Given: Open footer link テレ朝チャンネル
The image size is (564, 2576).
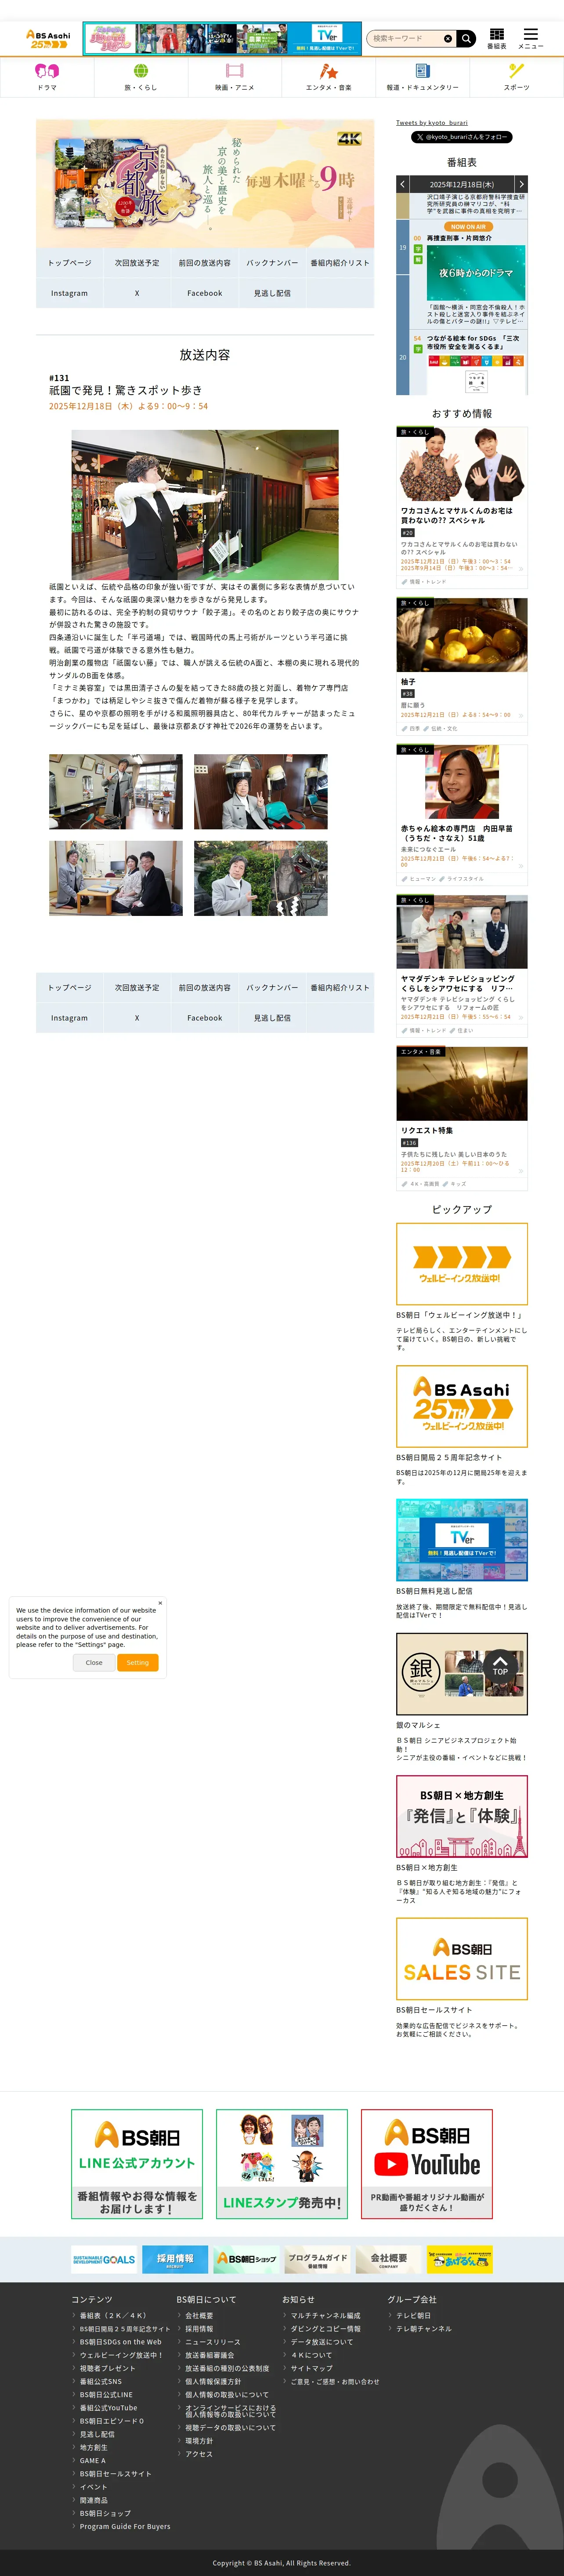Looking at the screenshot, I should (424, 2329).
